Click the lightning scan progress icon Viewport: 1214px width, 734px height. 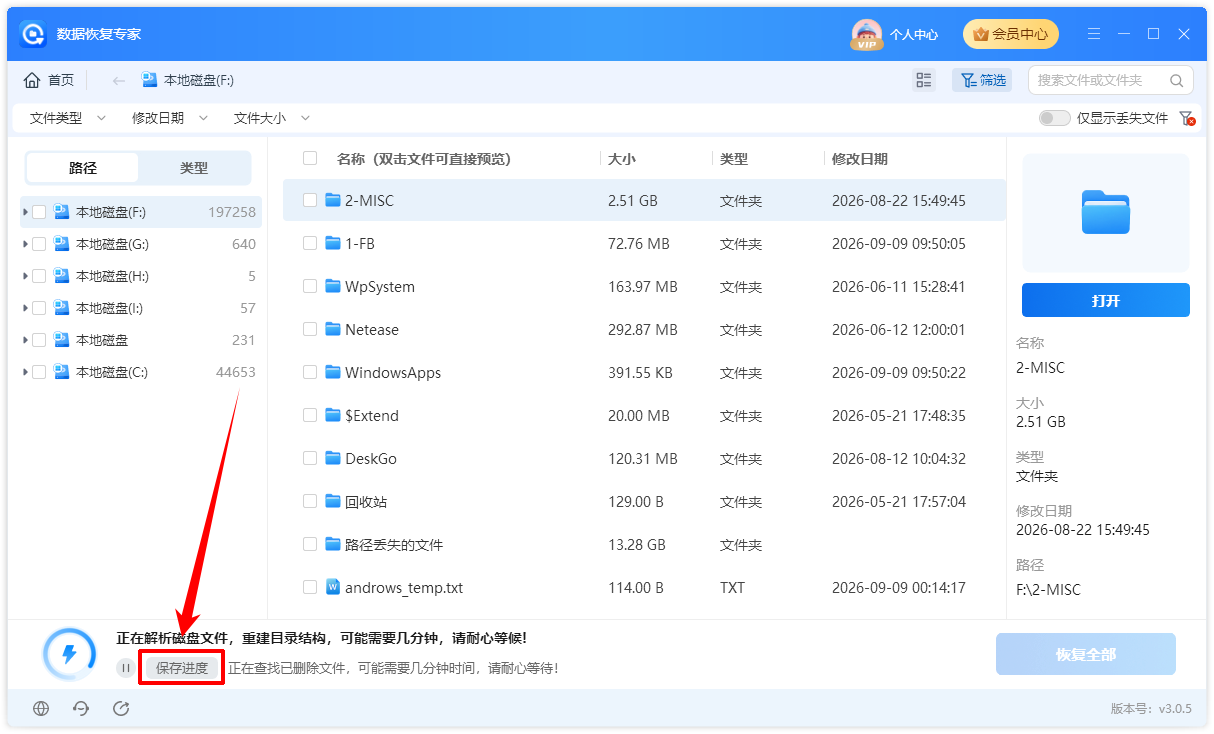[x=69, y=655]
